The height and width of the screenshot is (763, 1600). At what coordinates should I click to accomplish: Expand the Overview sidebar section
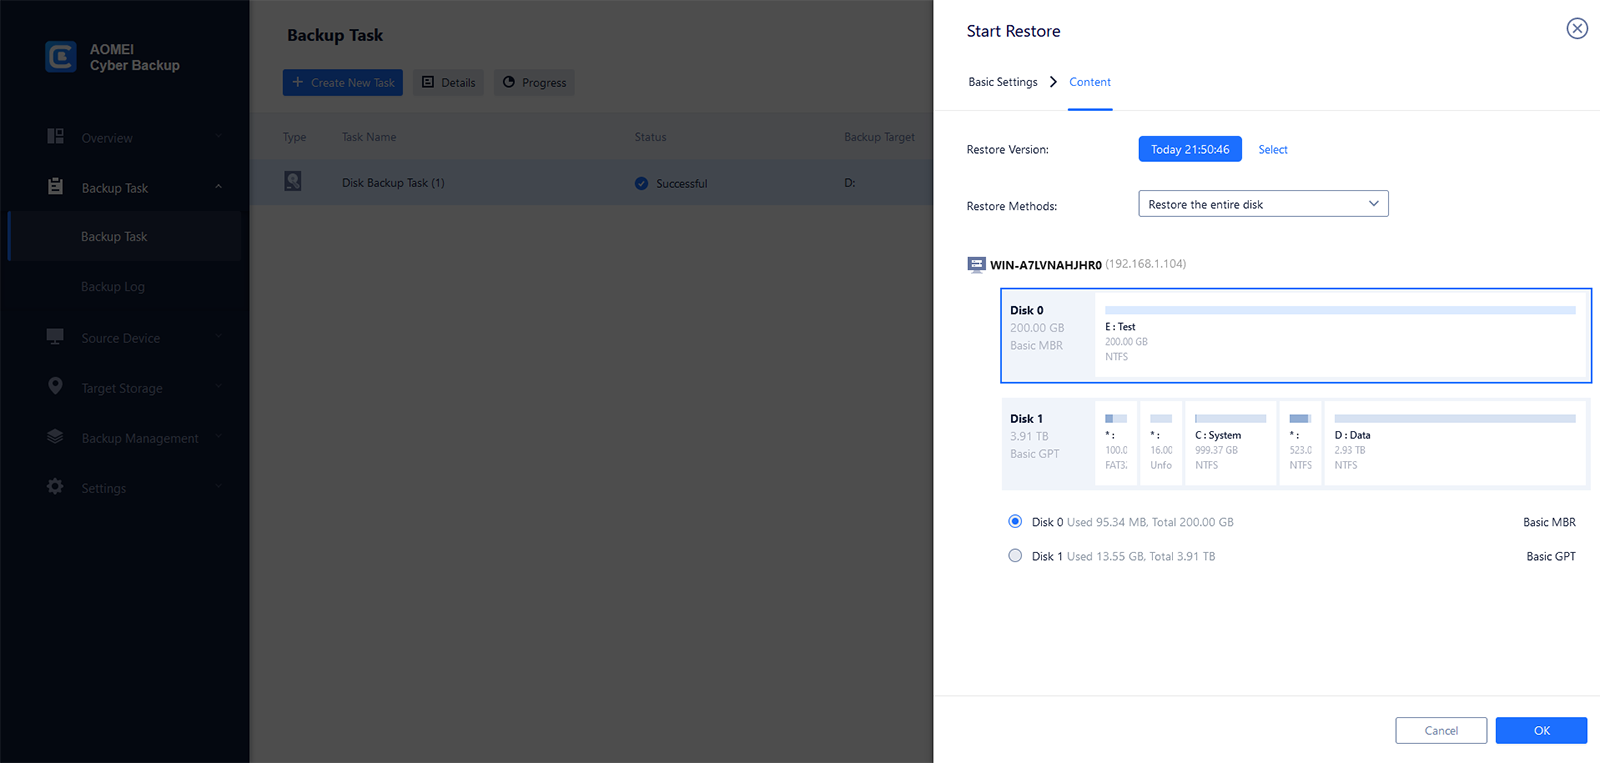[219, 137]
